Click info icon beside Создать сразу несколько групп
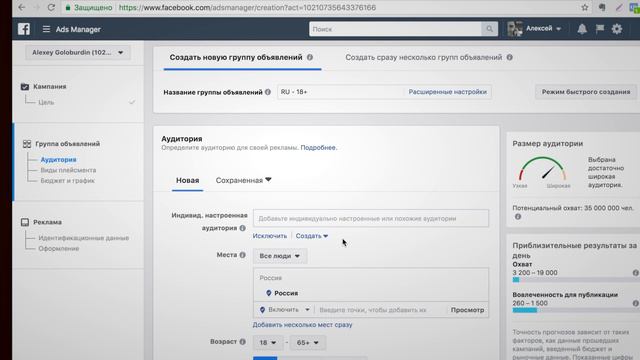Viewport: 640px width, 360px height. pyautogui.click(x=509, y=57)
